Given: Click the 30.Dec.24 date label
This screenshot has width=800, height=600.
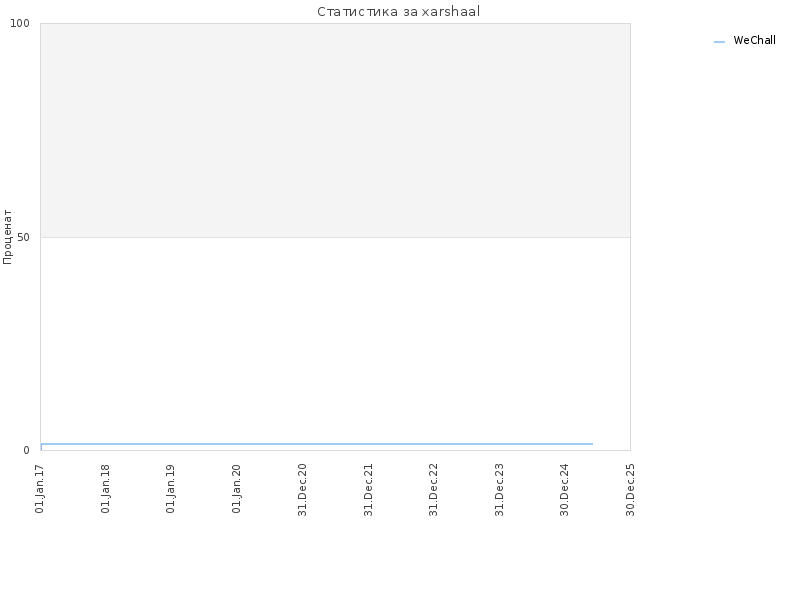Looking at the screenshot, I should click(564, 490).
